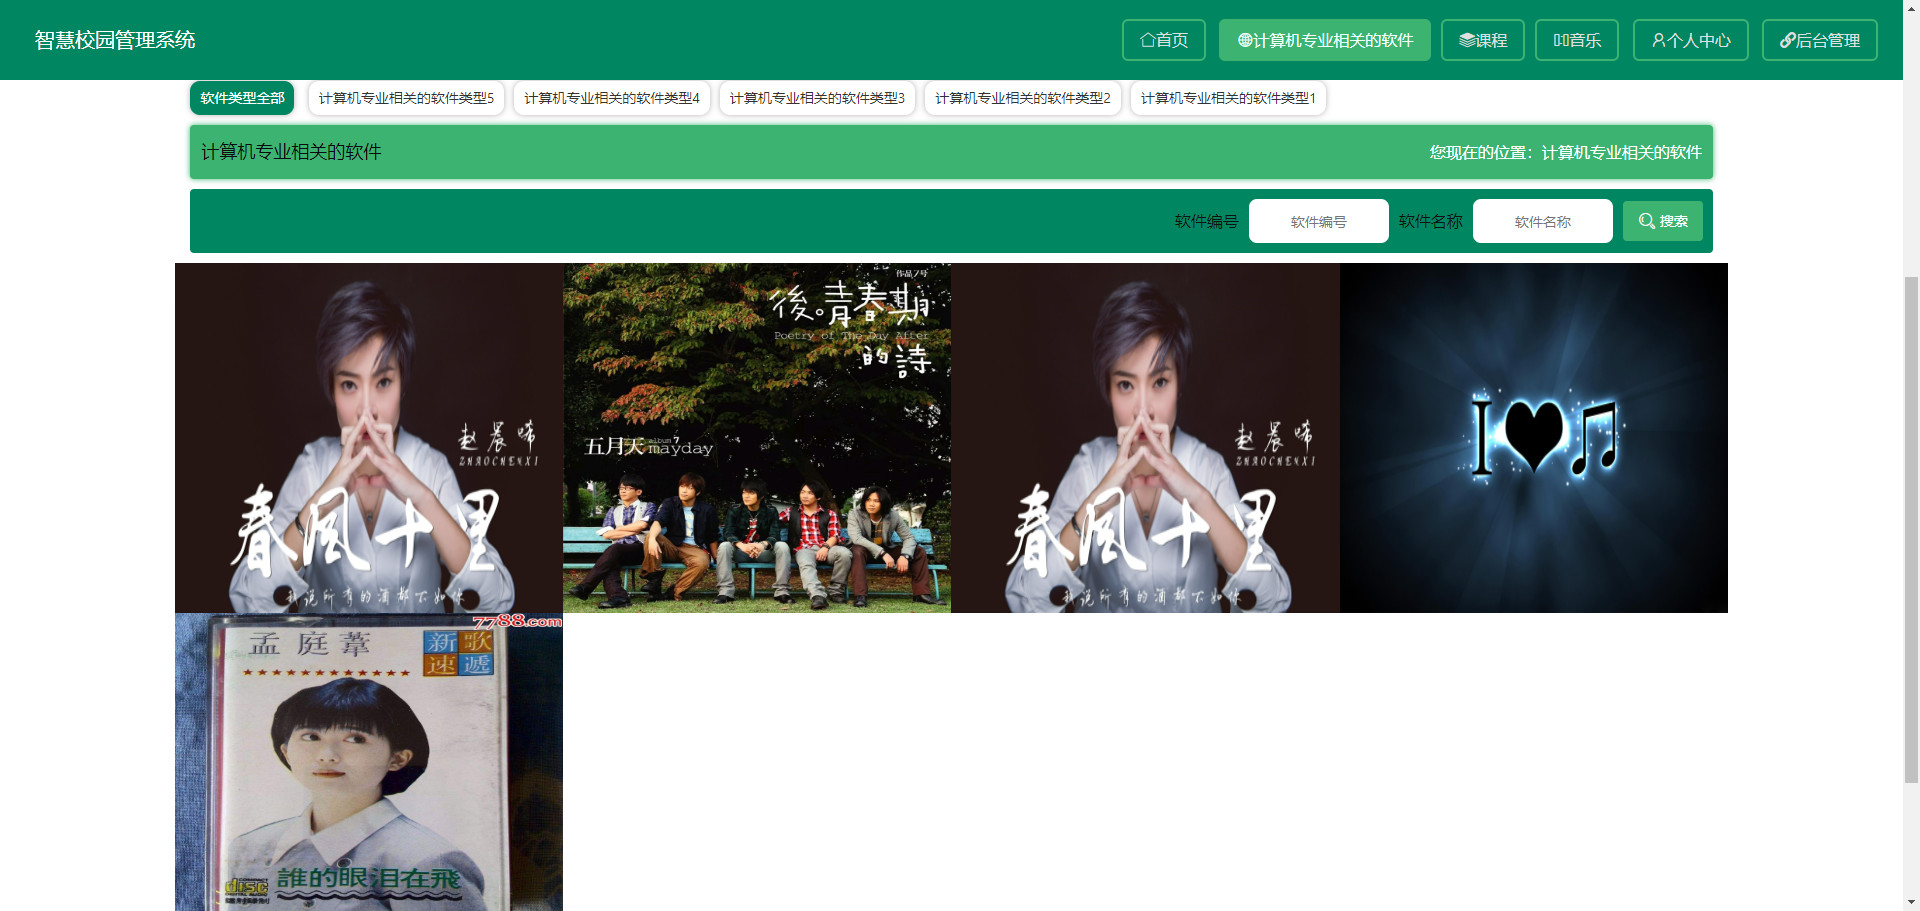
Task: Click the globe icon in the software nav button
Action: pyautogui.click(x=1245, y=40)
